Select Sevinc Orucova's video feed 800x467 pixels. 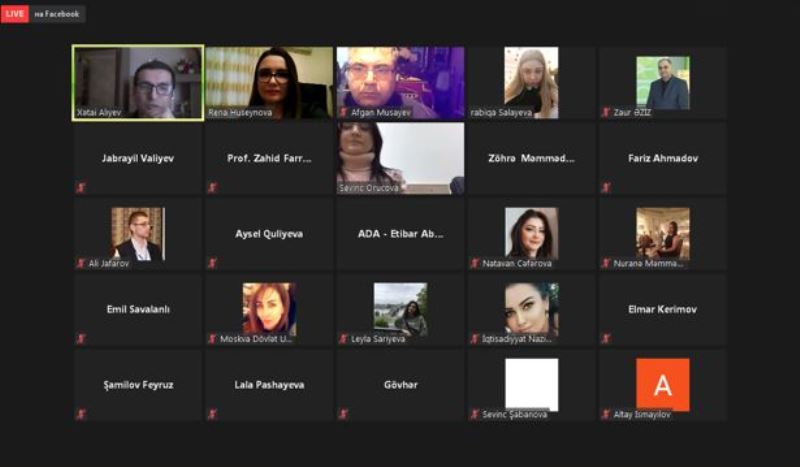tap(401, 158)
